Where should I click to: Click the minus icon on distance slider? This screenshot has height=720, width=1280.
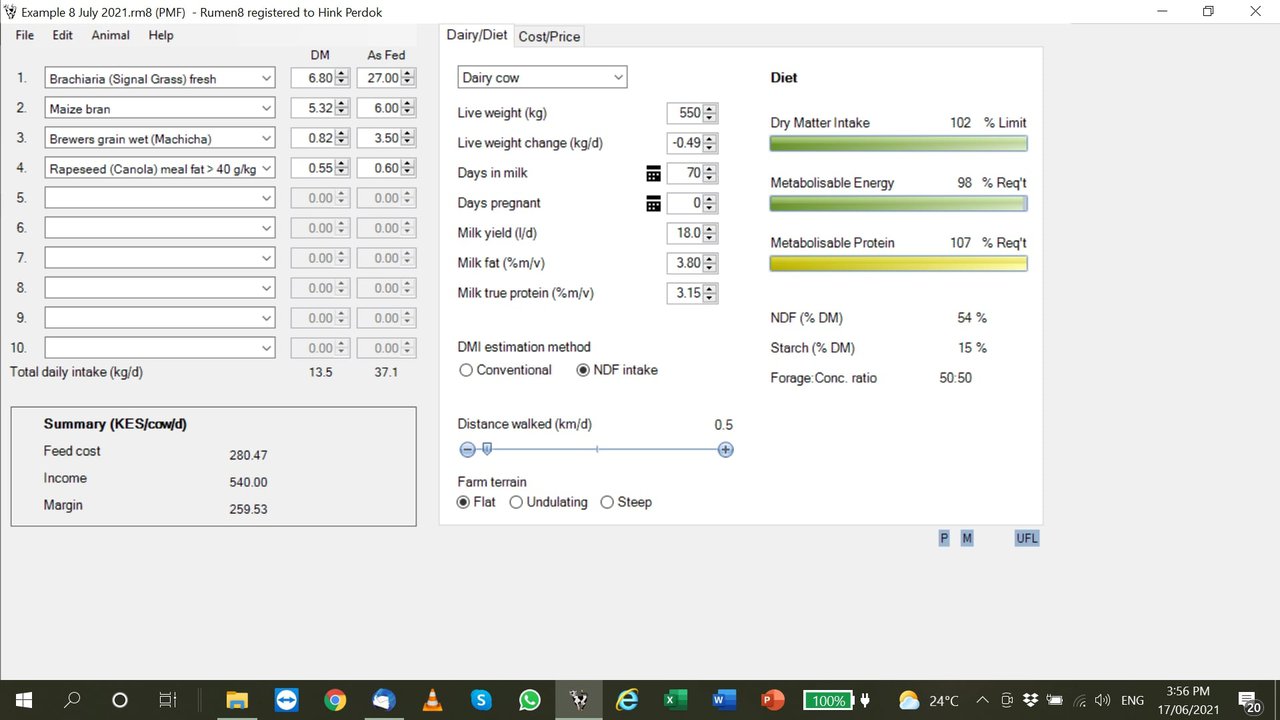[x=467, y=450]
